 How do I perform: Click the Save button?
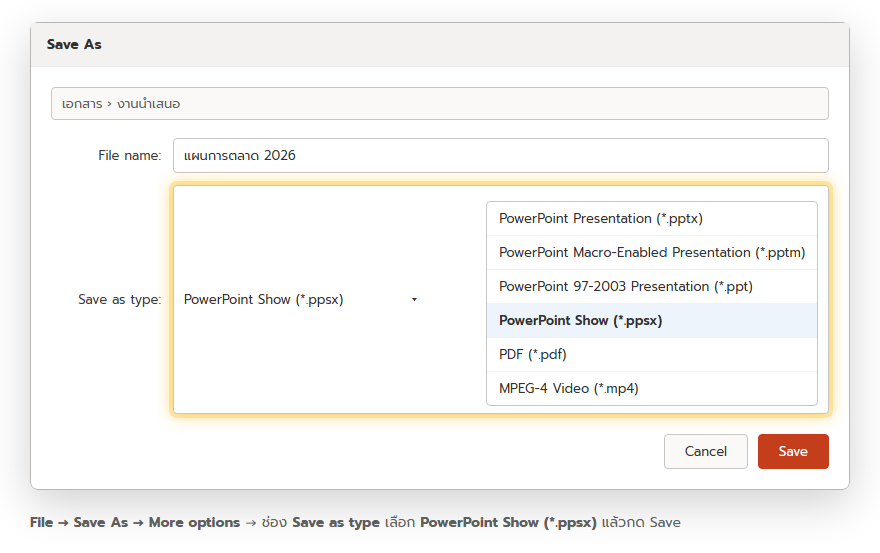click(x=793, y=451)
